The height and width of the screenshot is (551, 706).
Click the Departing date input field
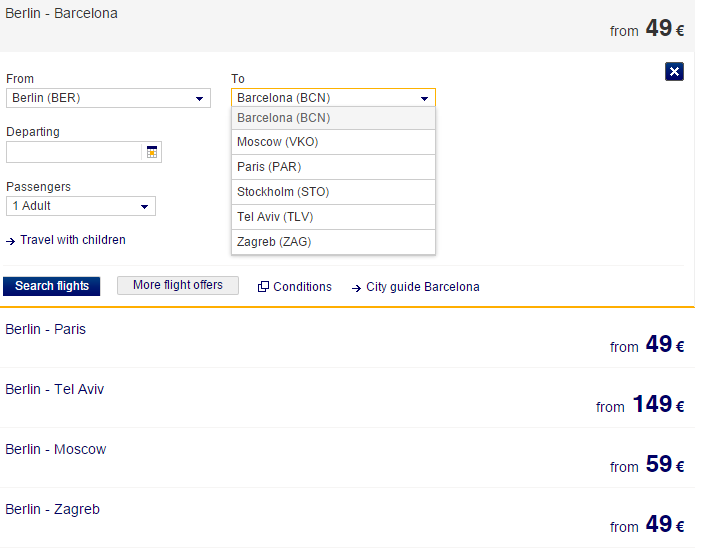point(75,152)
